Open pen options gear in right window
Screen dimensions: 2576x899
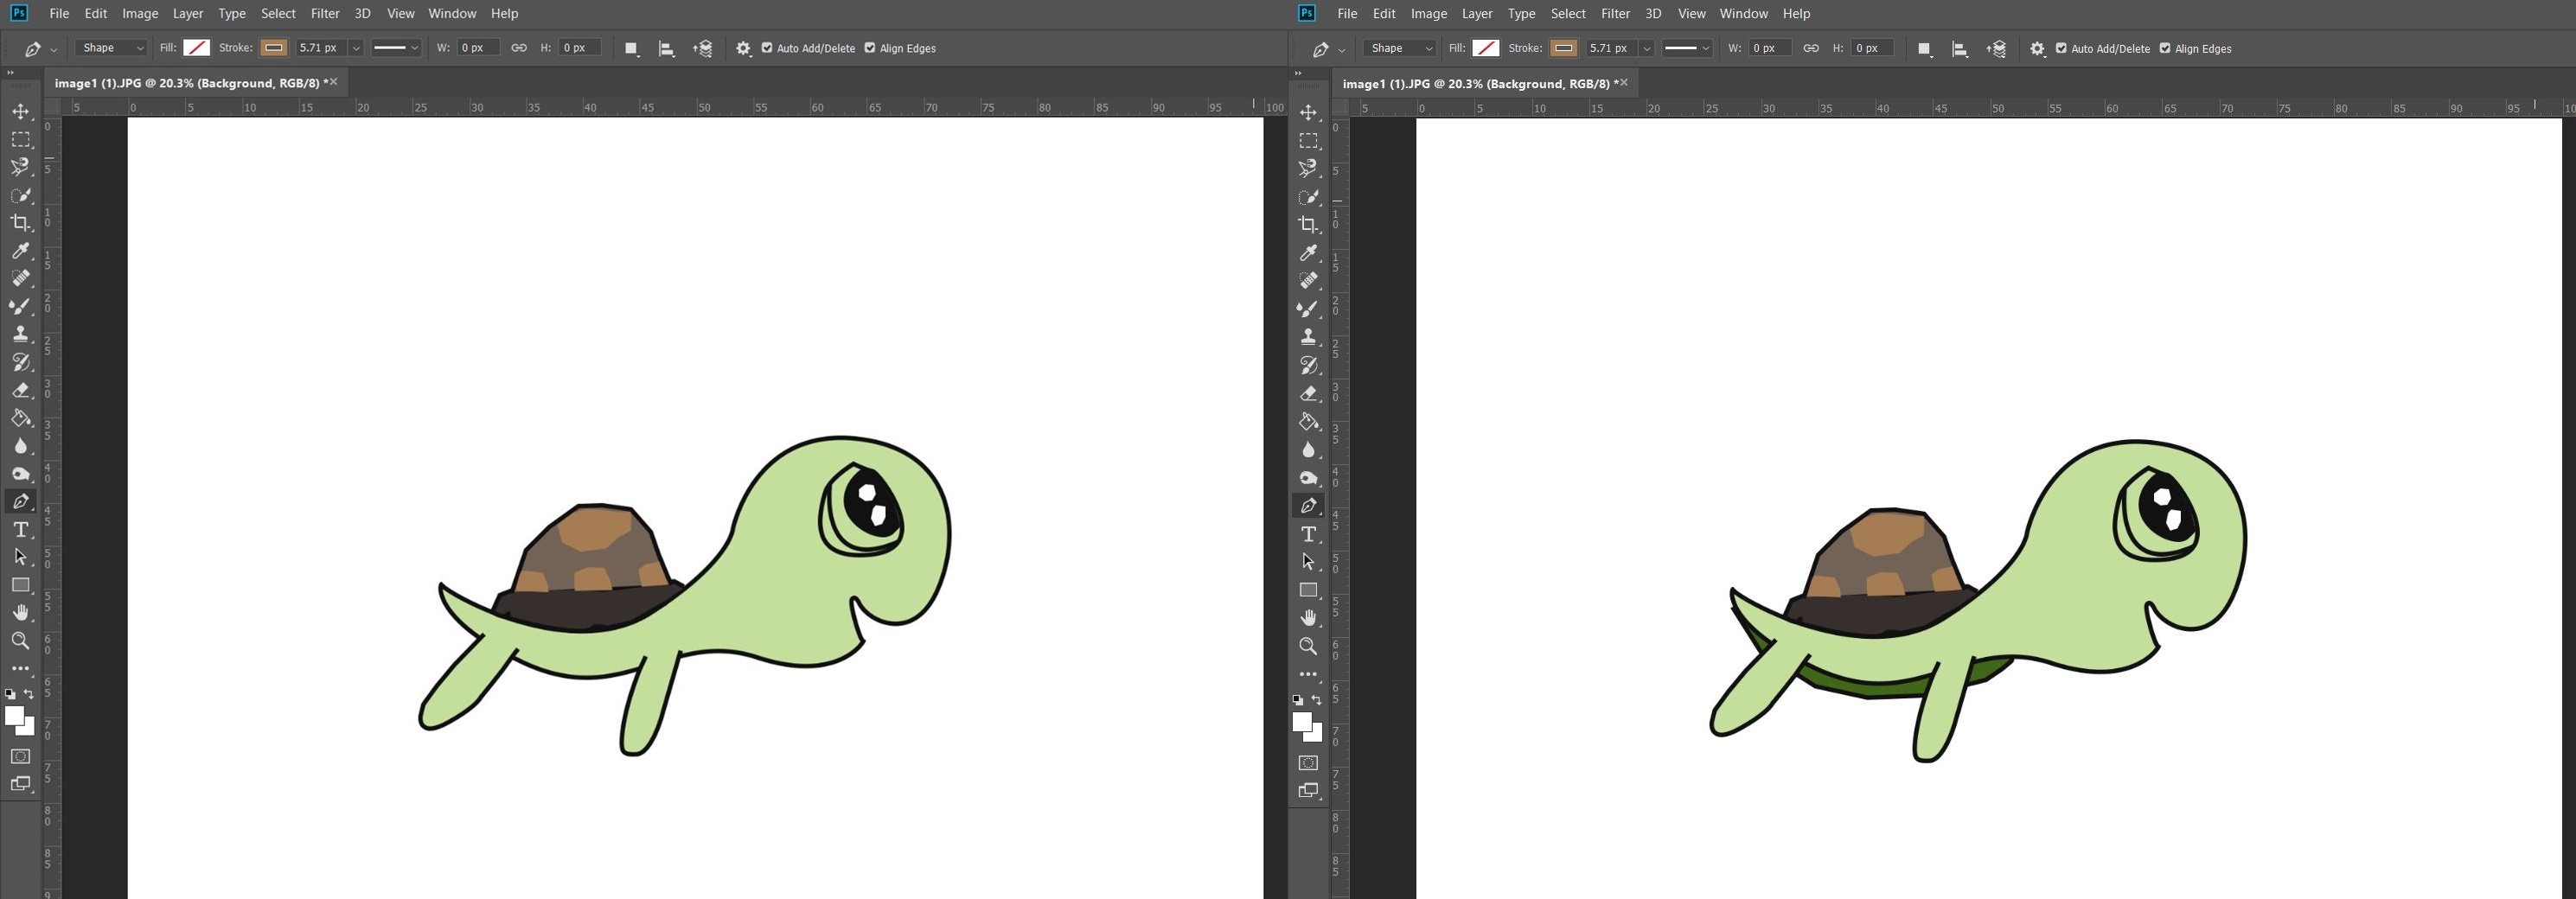tap(2037, 48)
